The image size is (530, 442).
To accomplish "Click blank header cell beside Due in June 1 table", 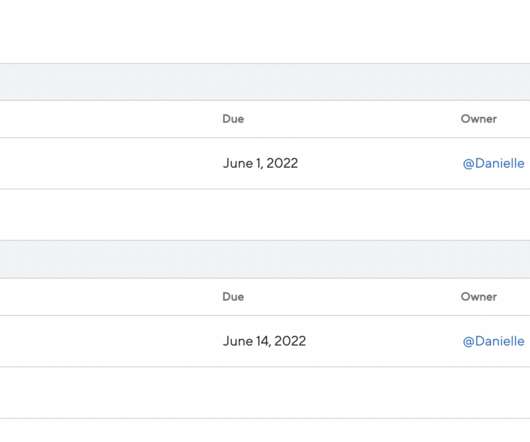I will click(x=108, y=119).
